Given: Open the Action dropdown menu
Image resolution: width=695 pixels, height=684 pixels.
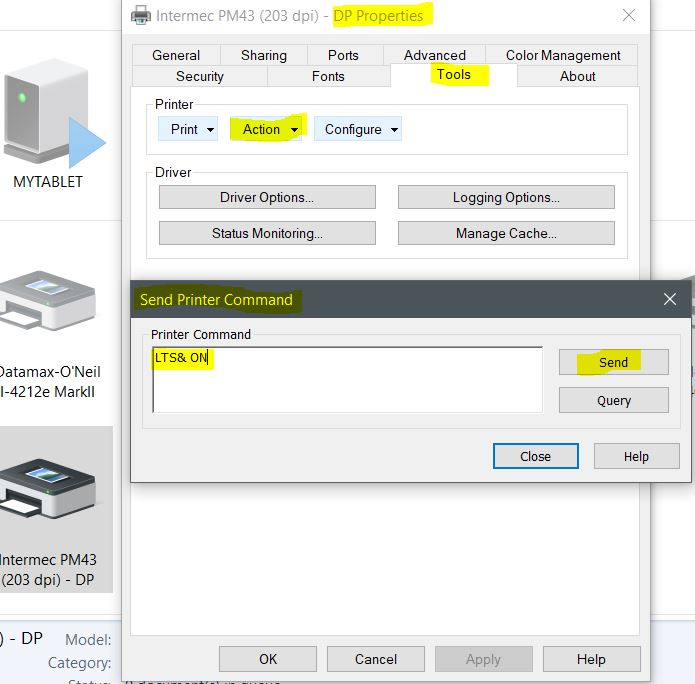Looking at the screenshot, I should [x=266, y=129].
